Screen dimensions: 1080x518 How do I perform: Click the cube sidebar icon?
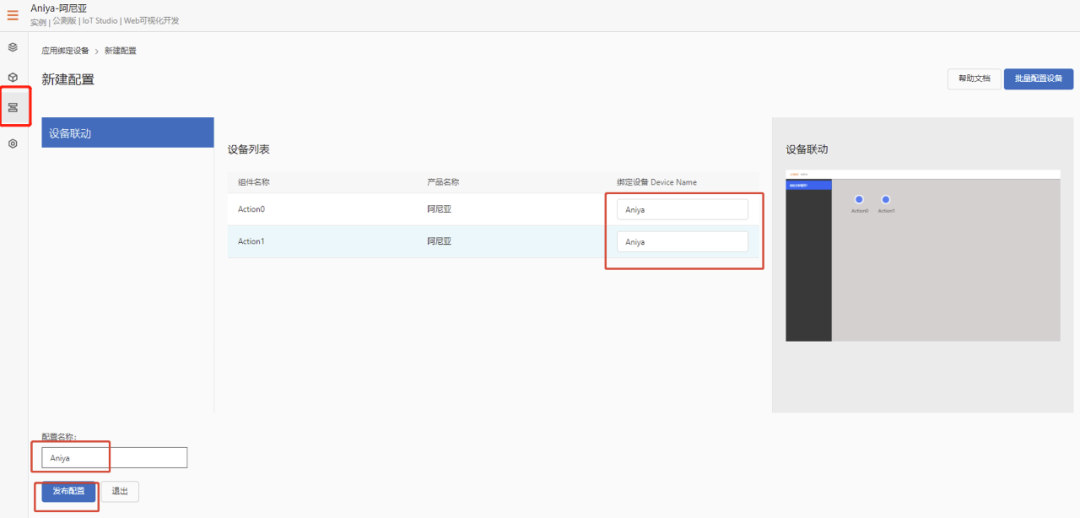pyautogui.click(x=12, y=77)
